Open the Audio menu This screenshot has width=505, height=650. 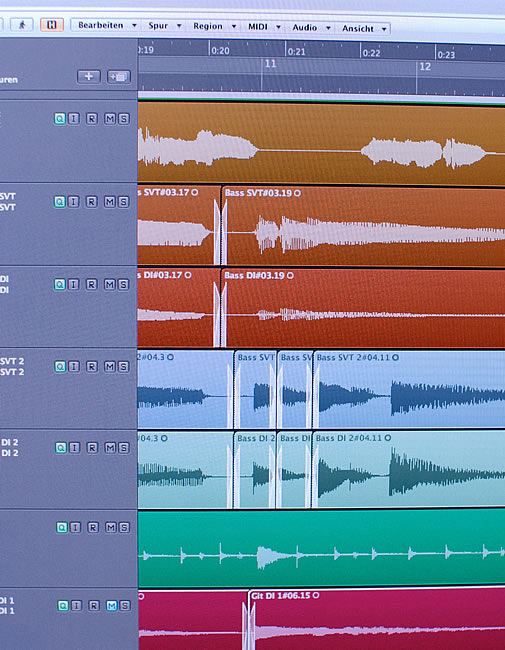311,28
